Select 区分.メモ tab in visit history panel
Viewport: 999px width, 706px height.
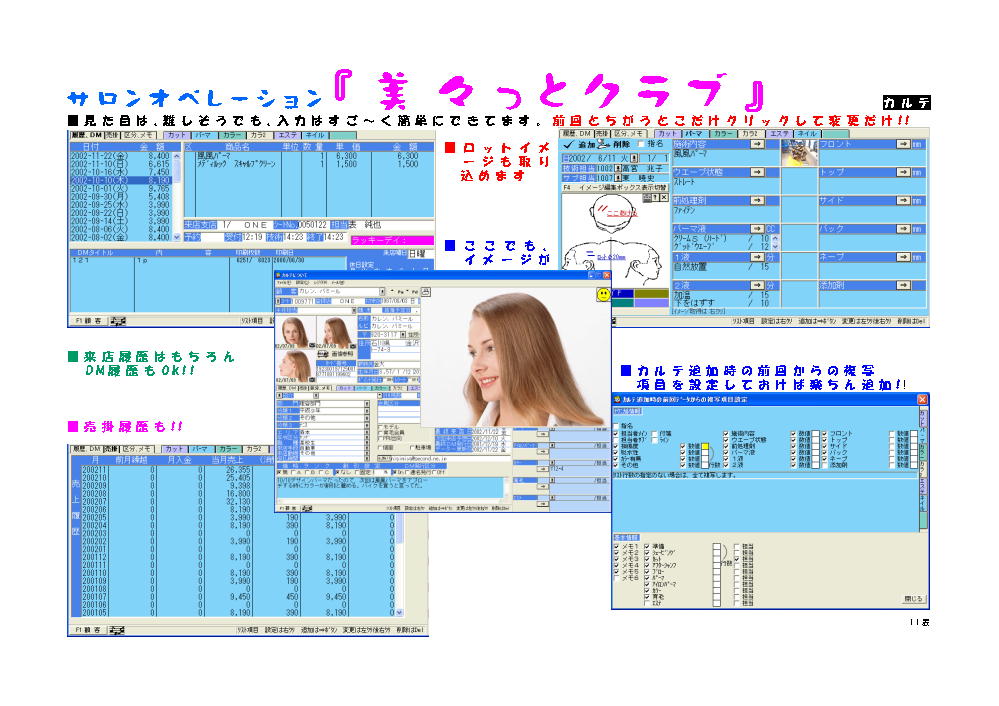click(x=138, y=135)
